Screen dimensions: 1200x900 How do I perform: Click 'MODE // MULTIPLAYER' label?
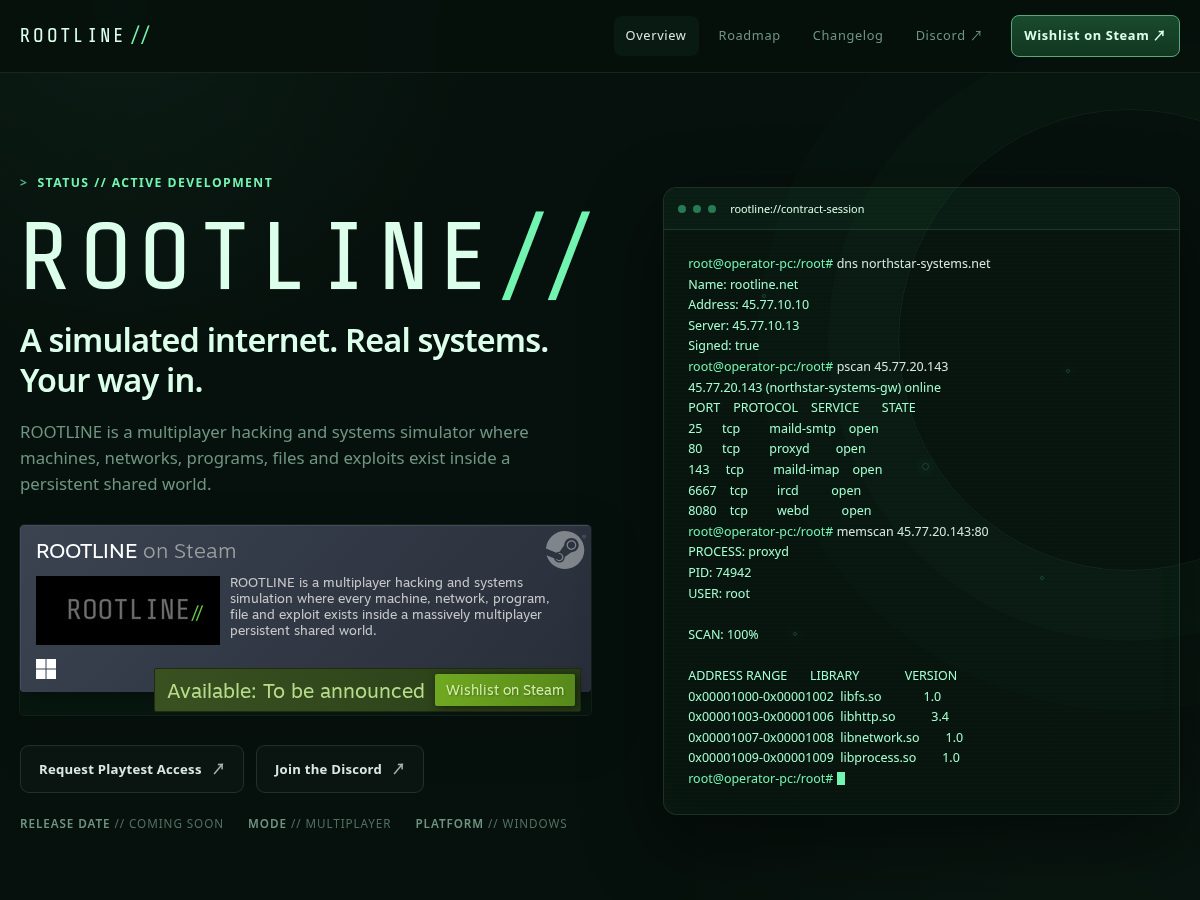click(x=319, y=824)
